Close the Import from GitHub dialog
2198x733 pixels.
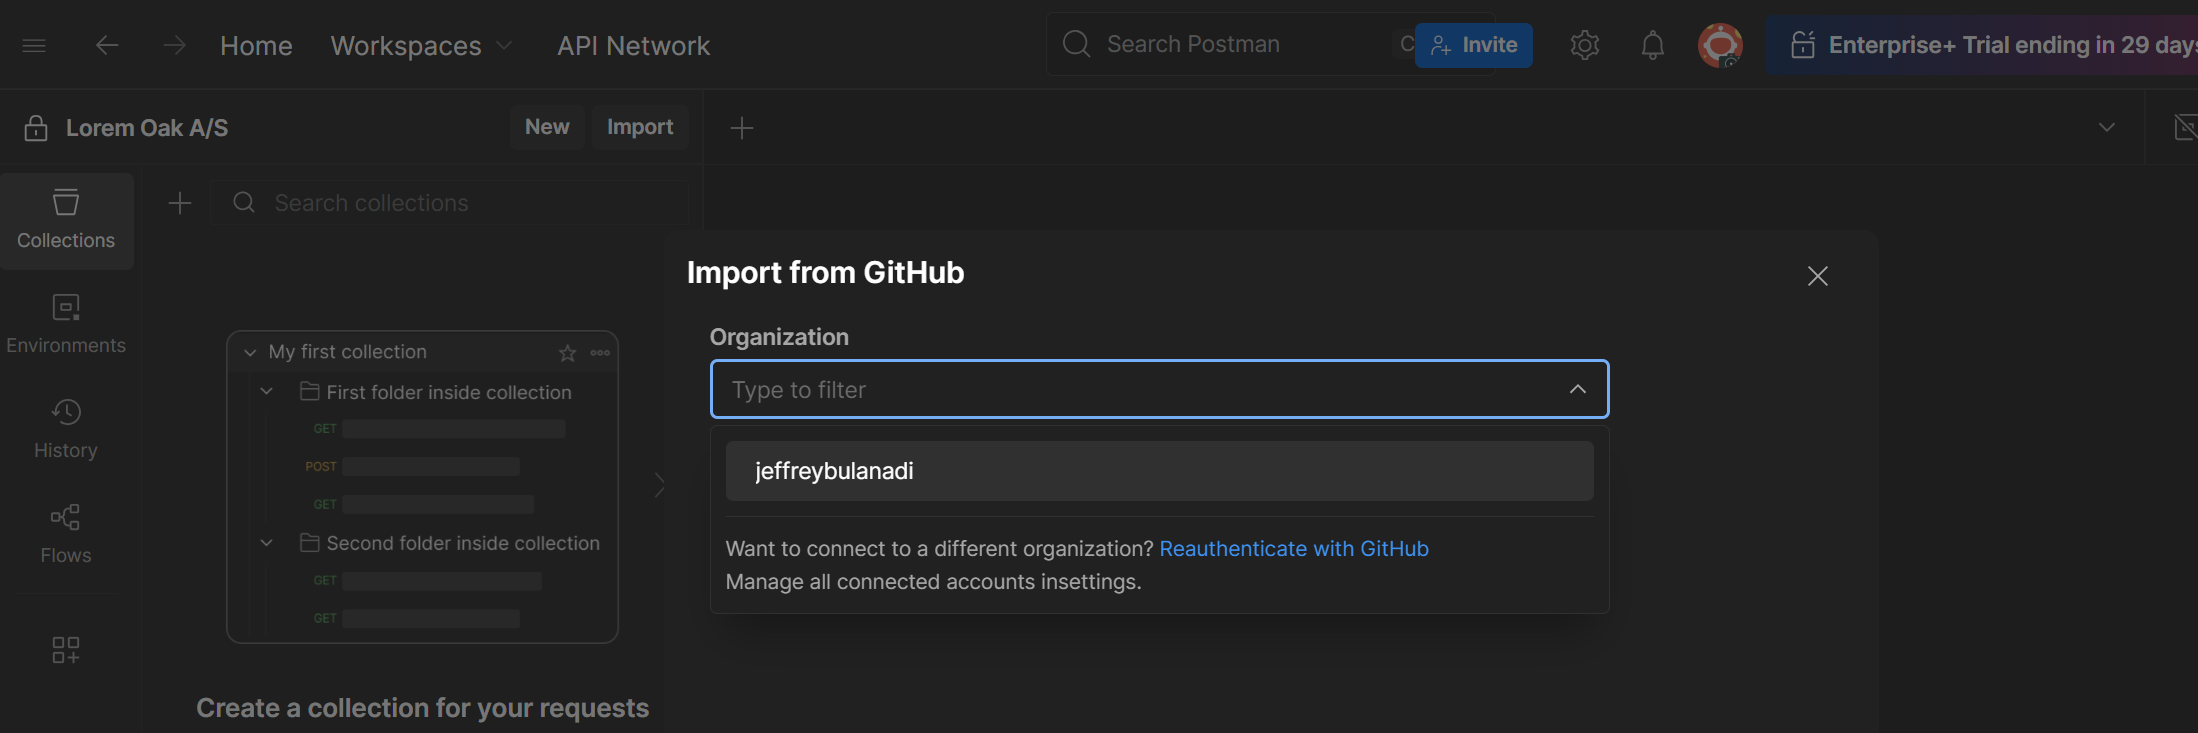[x=1818, y=276]
